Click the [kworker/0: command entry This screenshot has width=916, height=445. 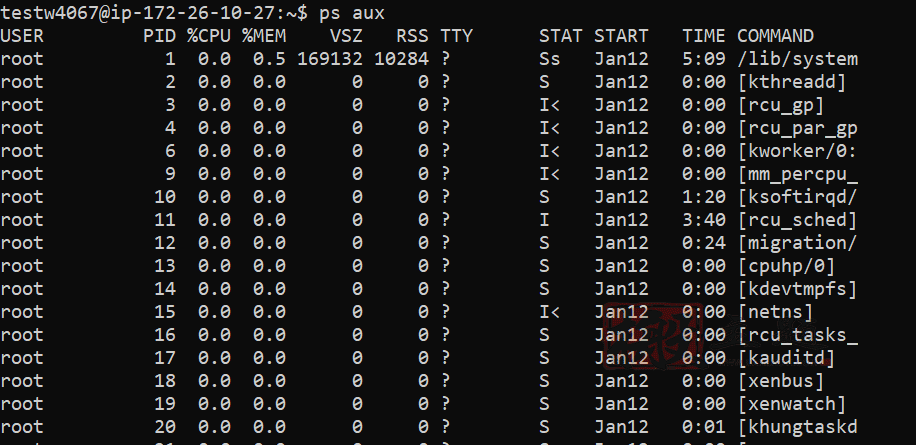pyautogui.click(x=797, y=151)
